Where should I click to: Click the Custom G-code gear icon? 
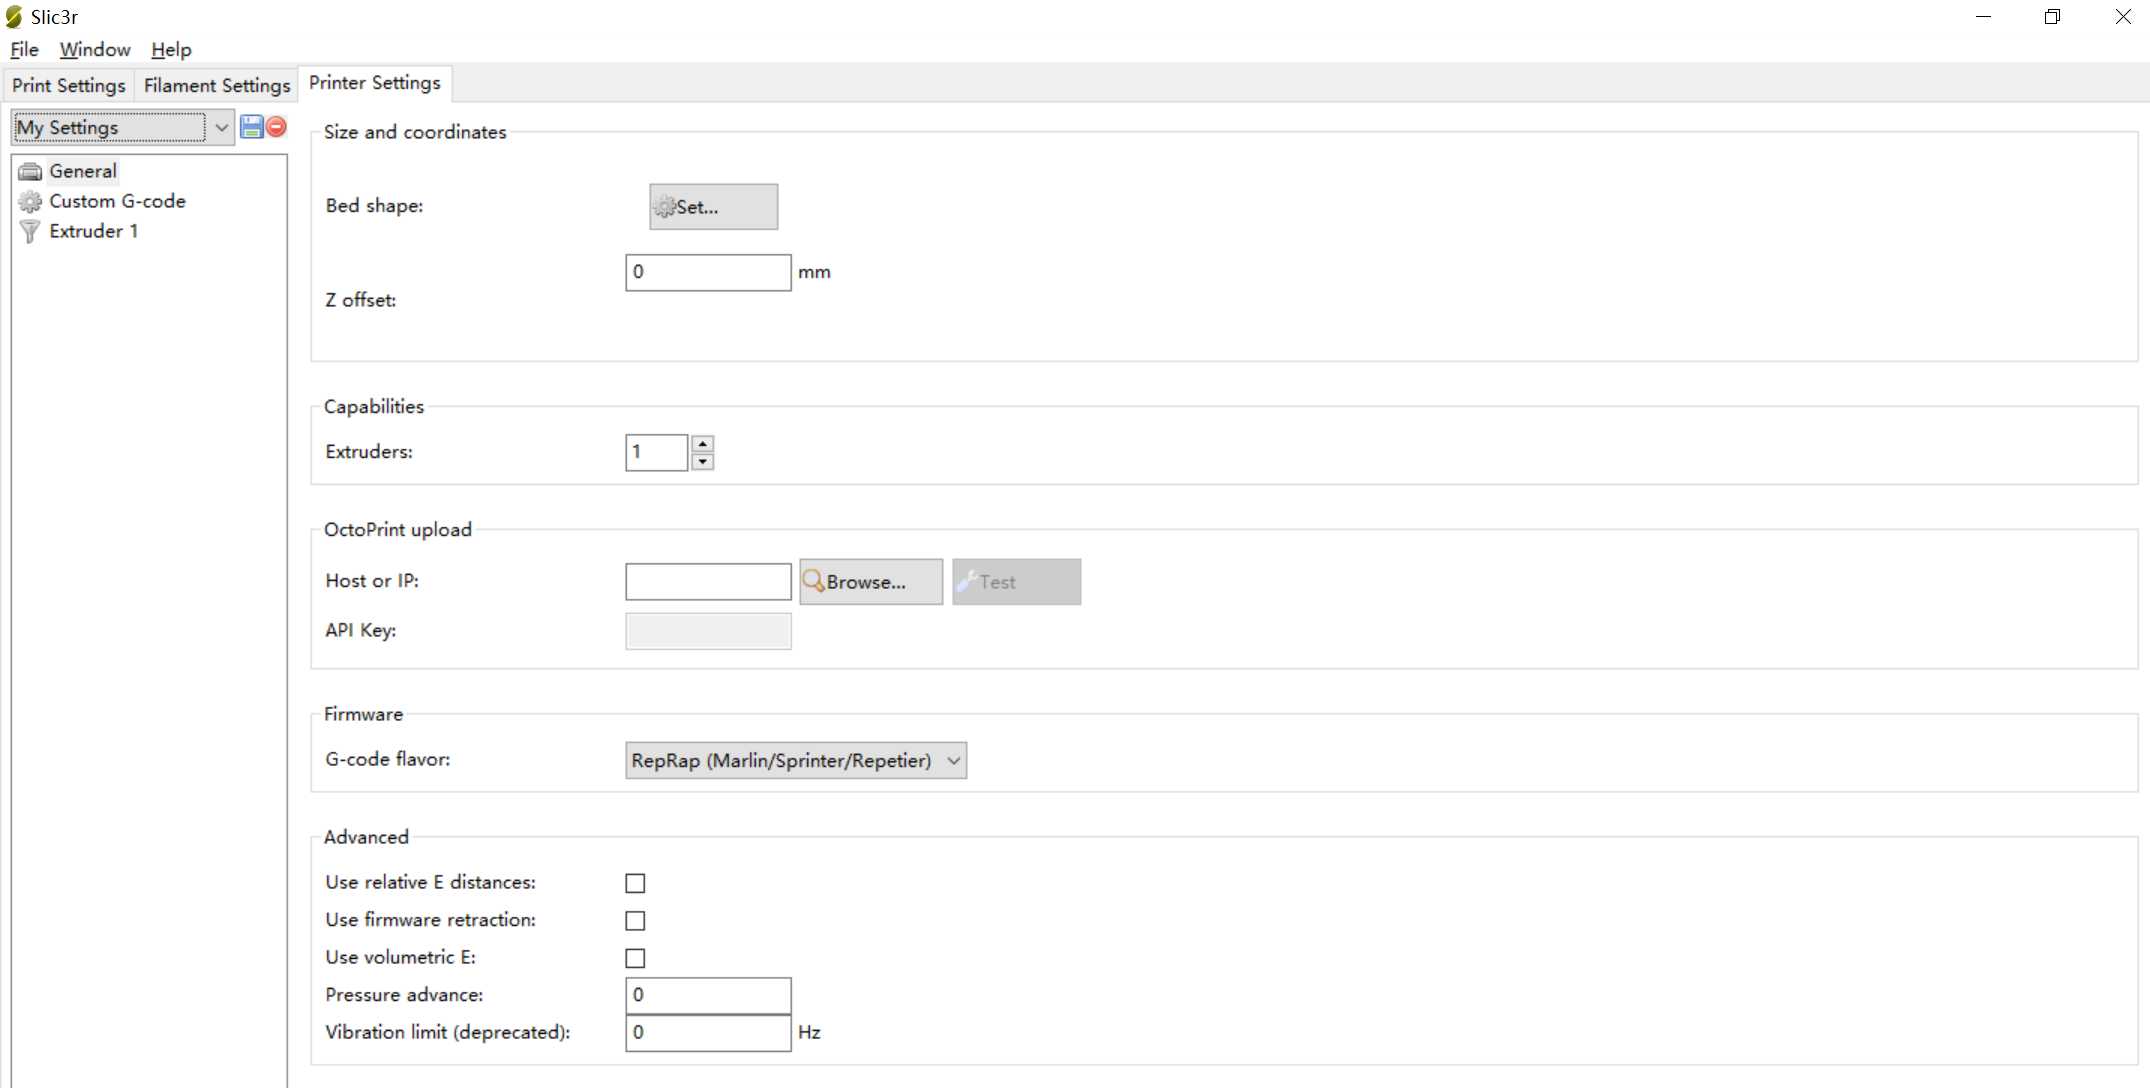tap(31, 201)
